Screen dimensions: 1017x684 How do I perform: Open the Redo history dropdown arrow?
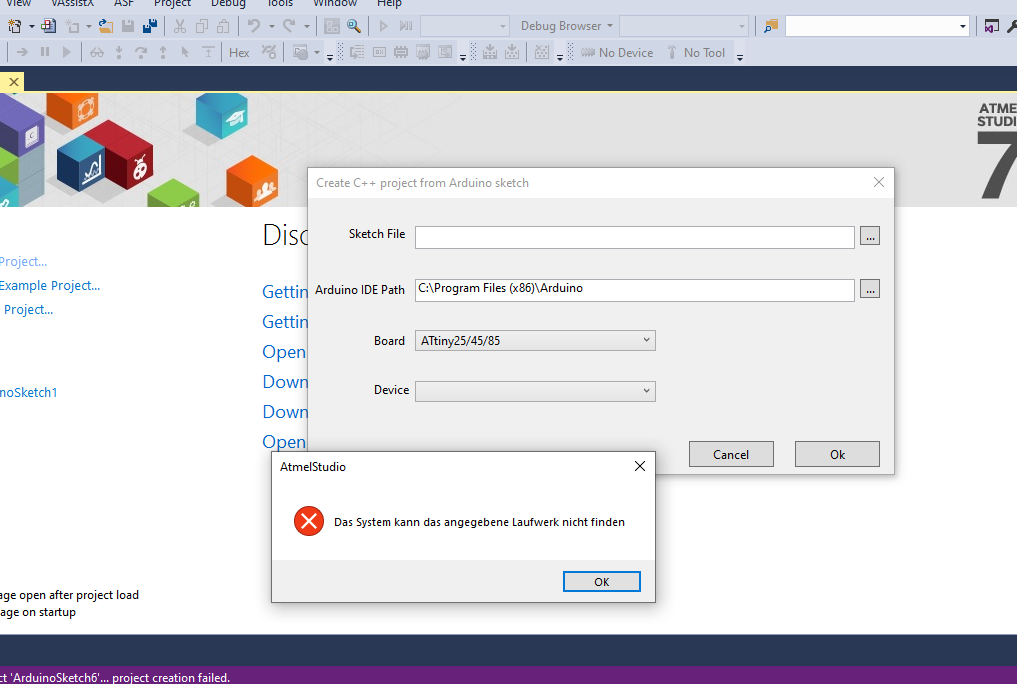click(x=307, y=26)
